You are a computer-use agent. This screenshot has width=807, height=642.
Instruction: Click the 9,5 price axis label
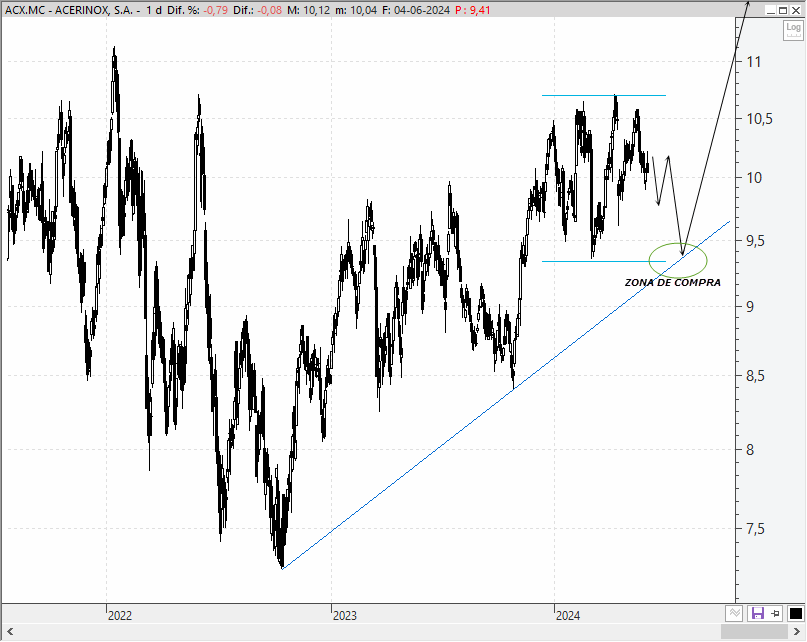tap(757, 241)
